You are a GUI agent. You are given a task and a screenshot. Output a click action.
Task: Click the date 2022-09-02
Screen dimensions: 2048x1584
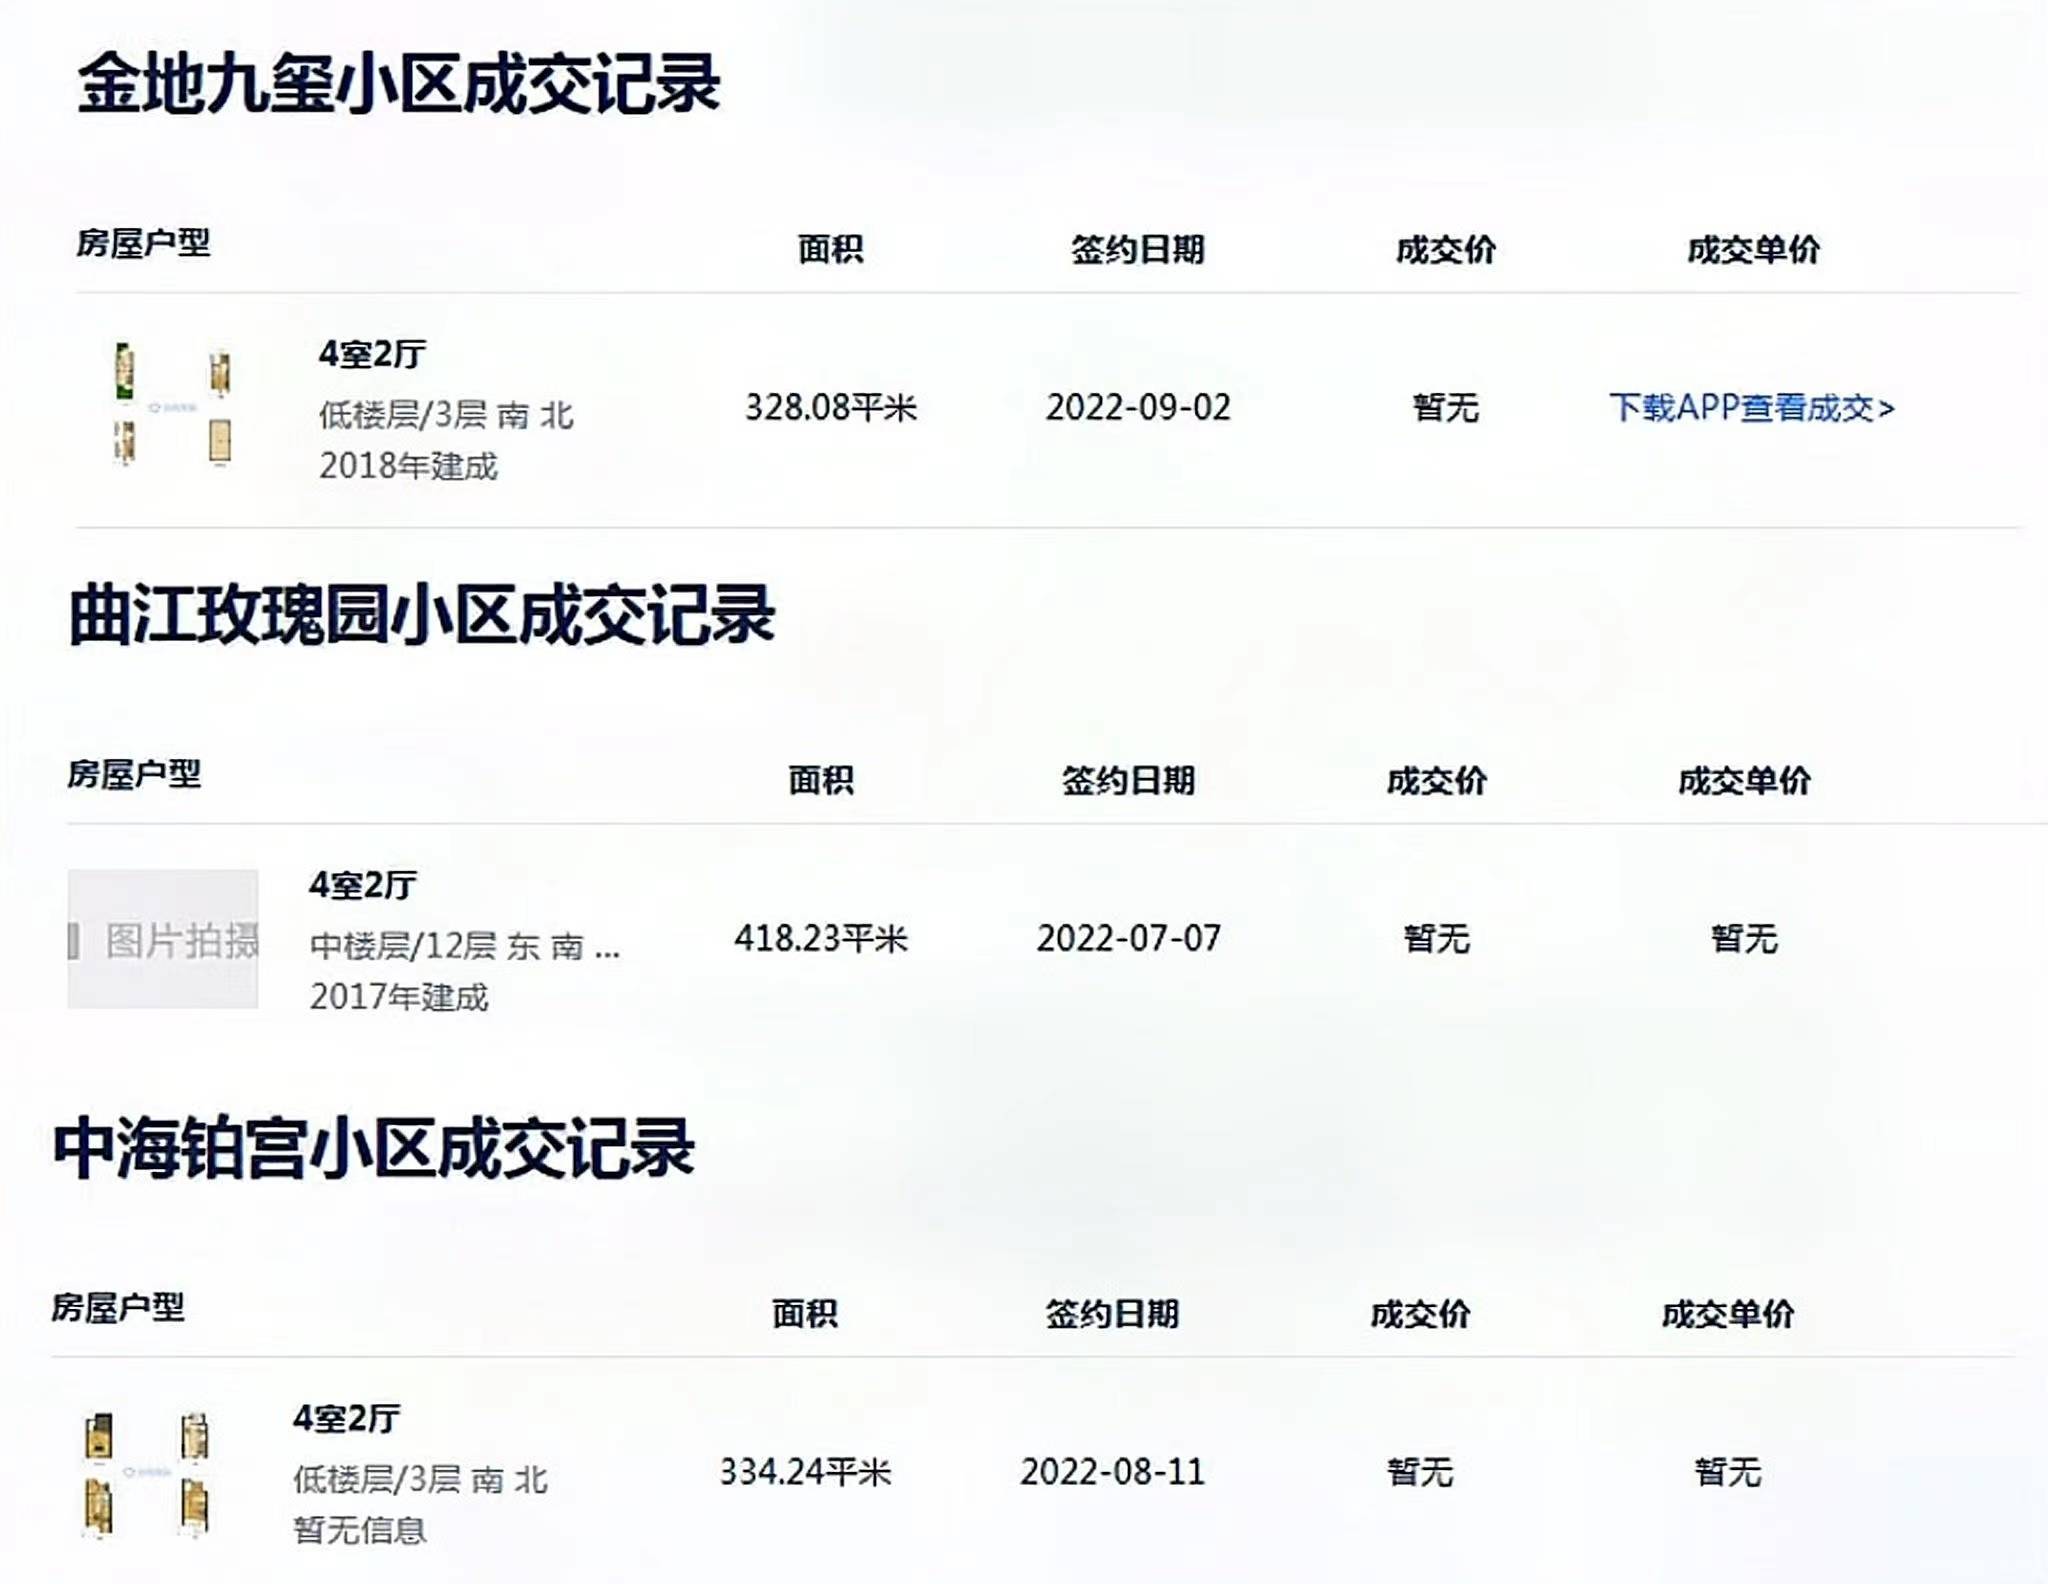(x=1138, y=408)
